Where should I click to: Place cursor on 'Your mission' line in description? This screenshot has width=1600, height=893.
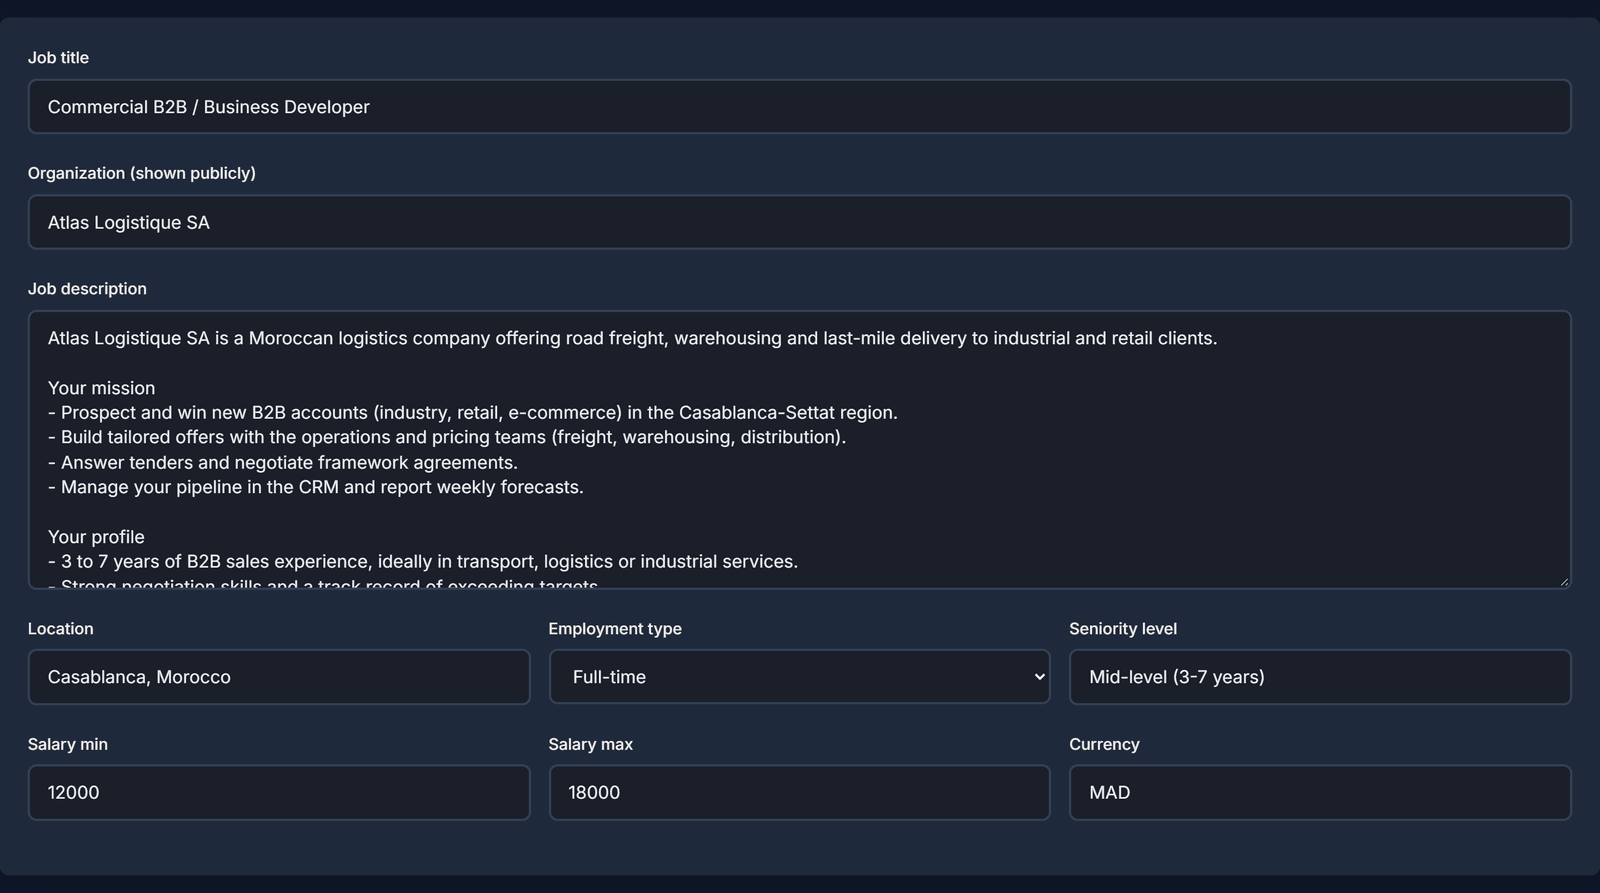[101, 388]
